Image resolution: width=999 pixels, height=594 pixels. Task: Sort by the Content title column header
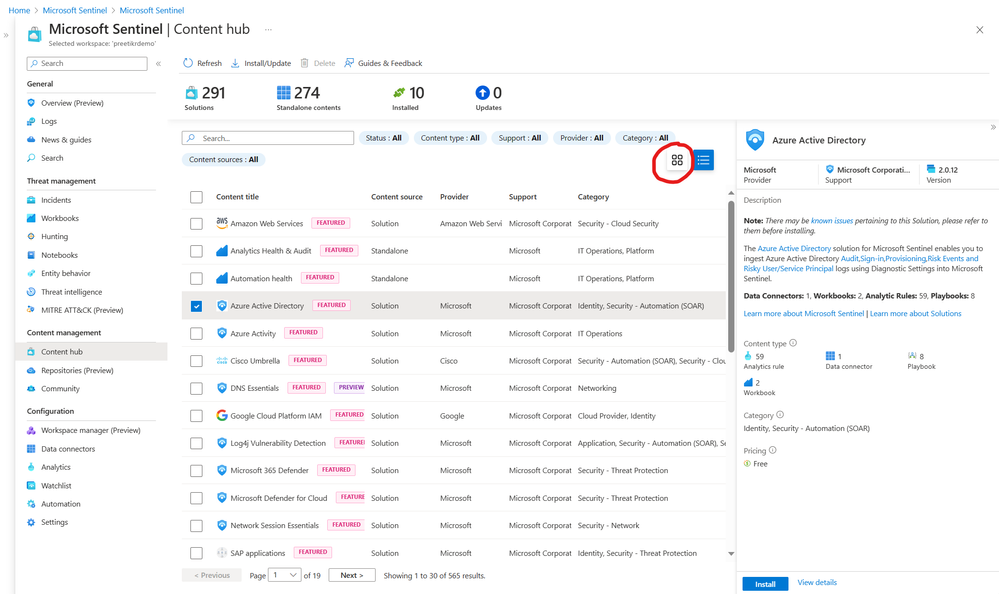point(237,197)
